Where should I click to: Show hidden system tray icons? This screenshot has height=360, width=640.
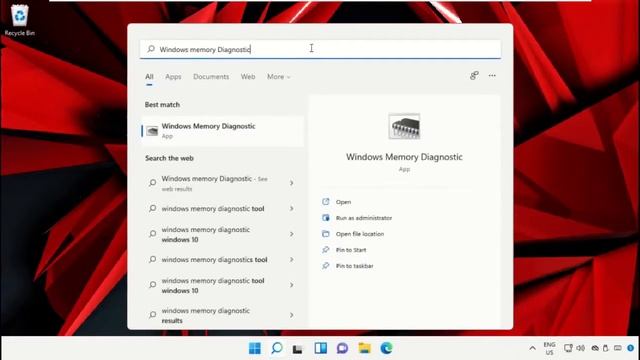[x=532, y=348]
